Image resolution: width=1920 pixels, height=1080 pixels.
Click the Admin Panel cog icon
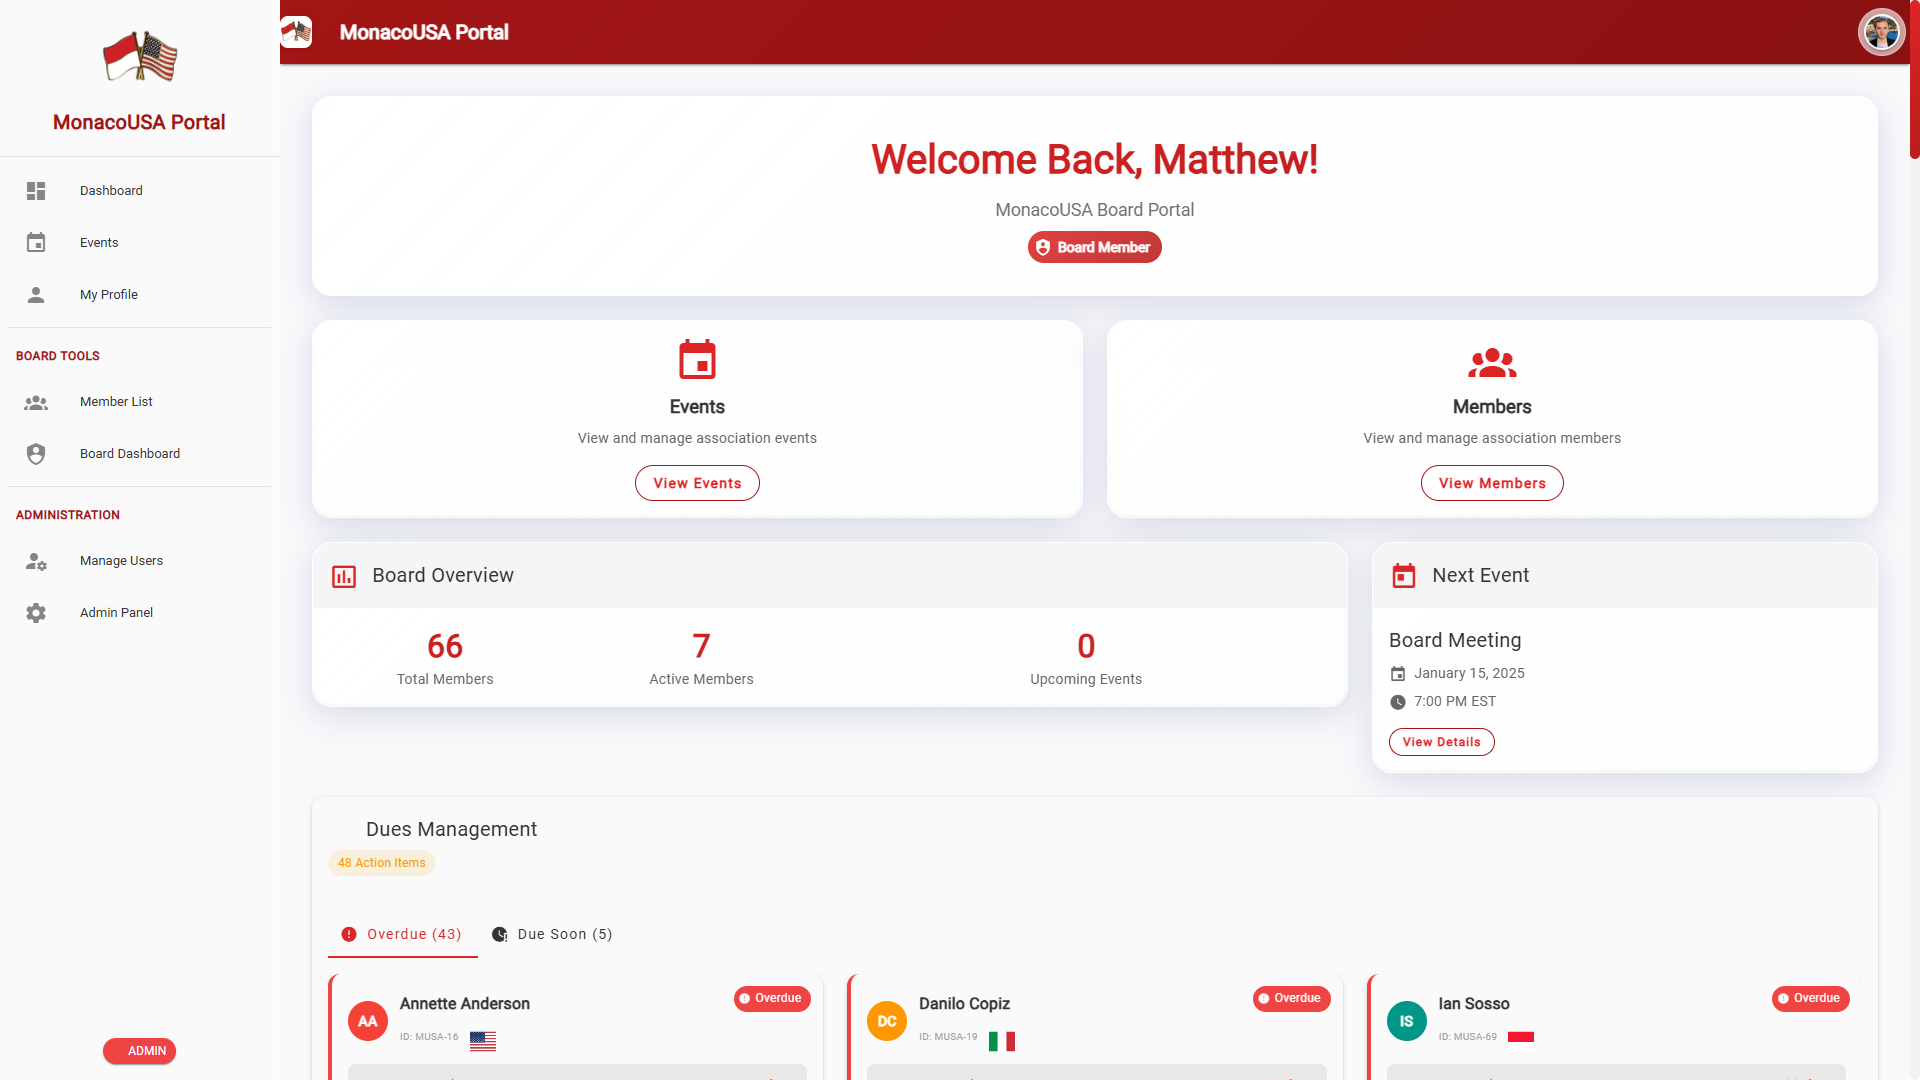point(36,613)
